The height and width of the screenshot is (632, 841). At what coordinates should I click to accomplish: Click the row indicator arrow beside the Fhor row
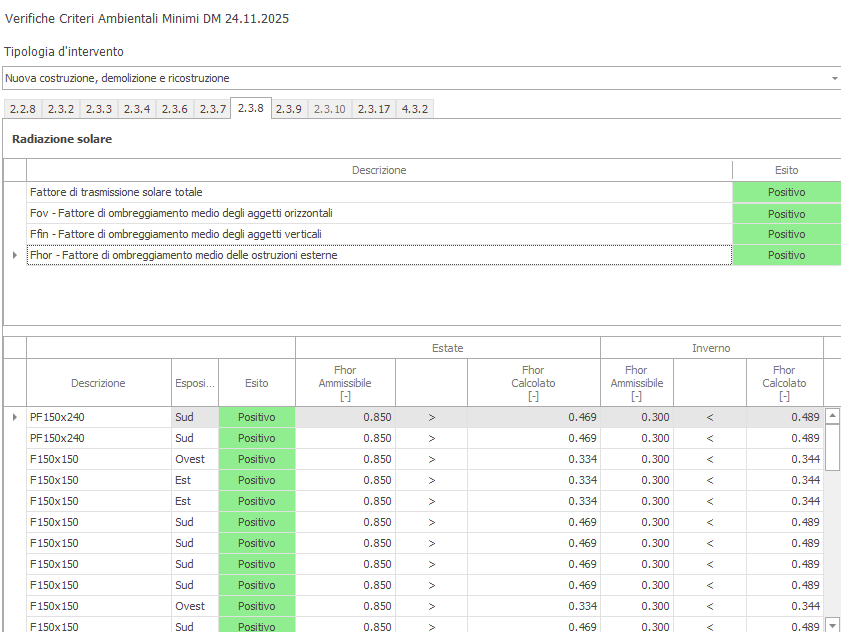[x=14, y=255]
